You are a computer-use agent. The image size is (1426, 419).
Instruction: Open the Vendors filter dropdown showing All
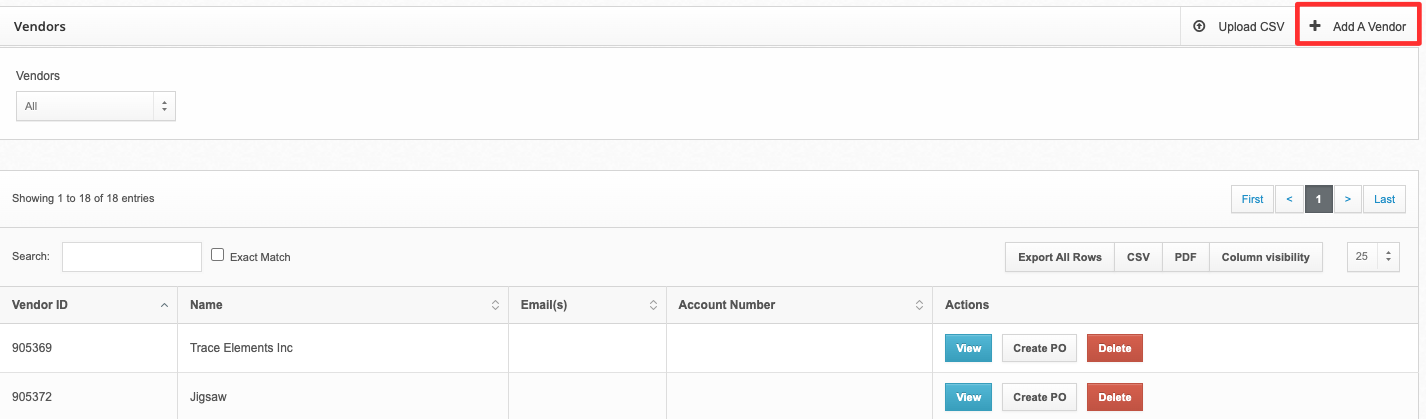(96, 106)
